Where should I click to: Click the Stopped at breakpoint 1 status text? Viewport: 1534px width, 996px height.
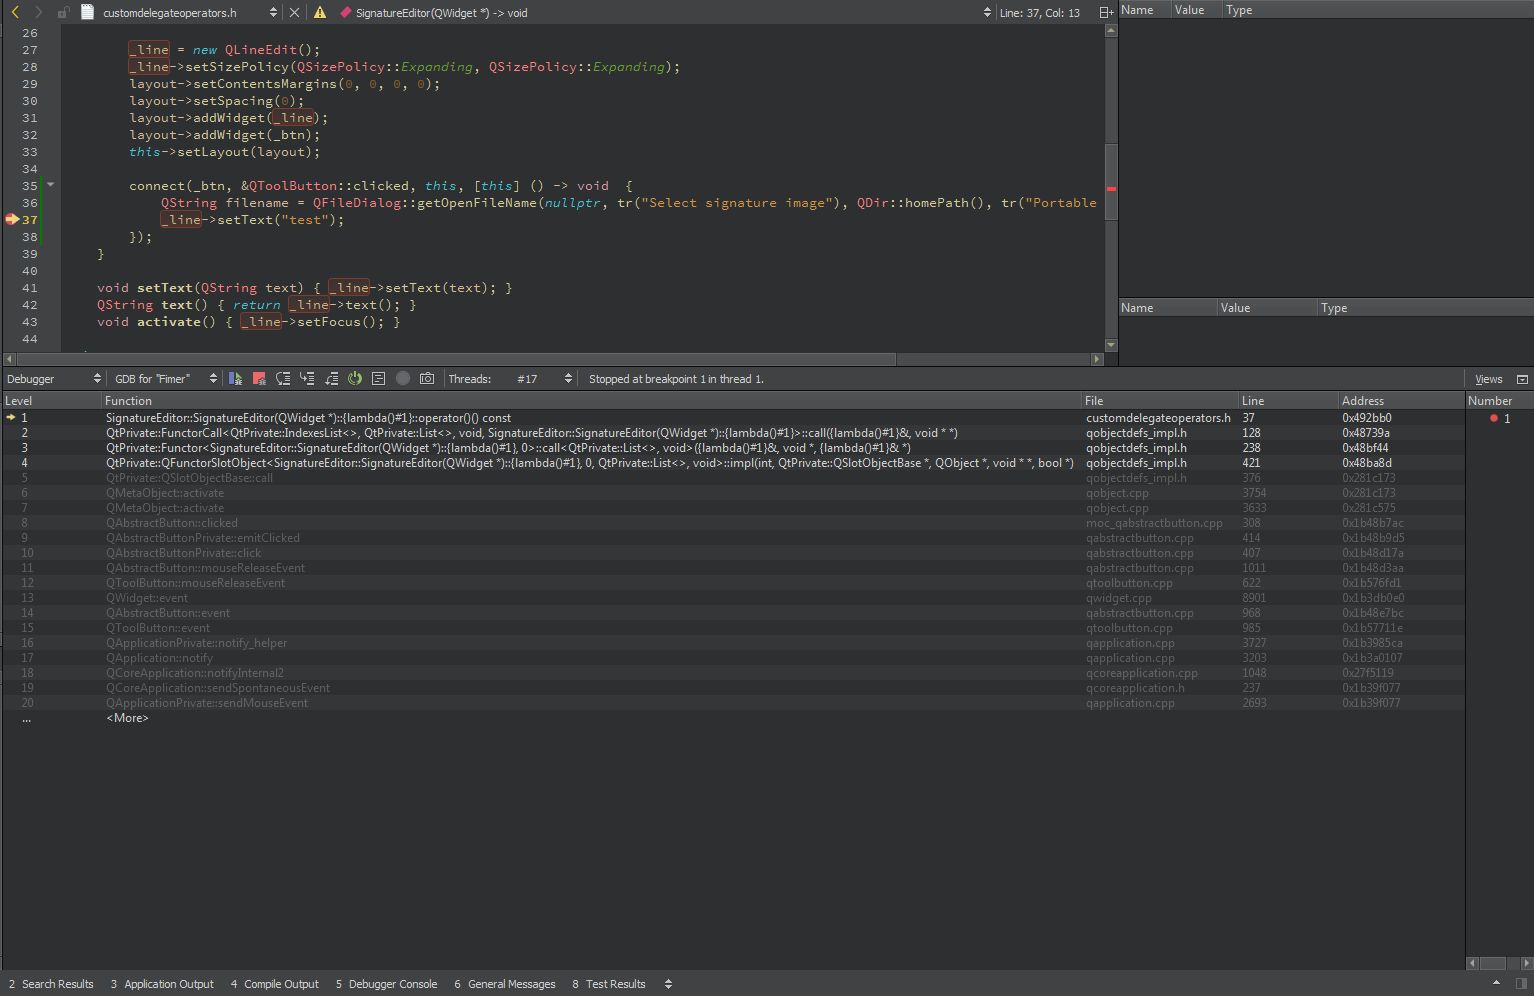(x=676, y=379)
